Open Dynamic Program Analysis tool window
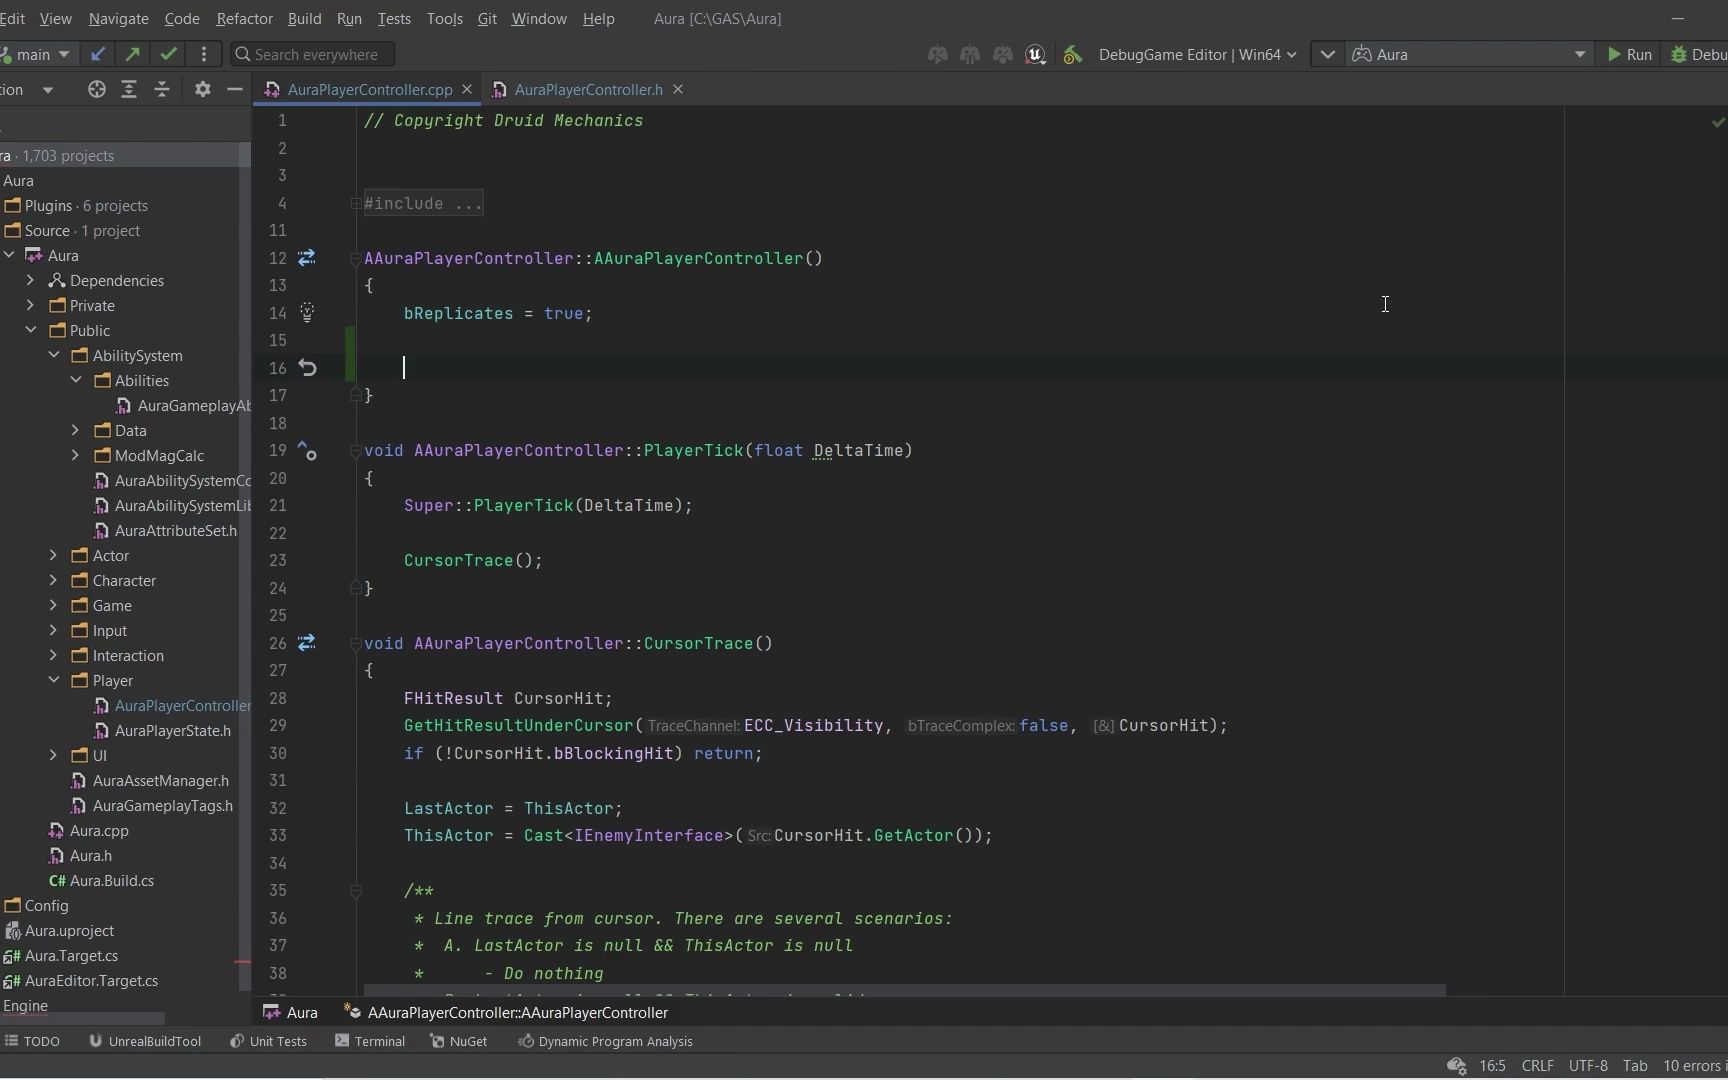 pos(605,1041)
